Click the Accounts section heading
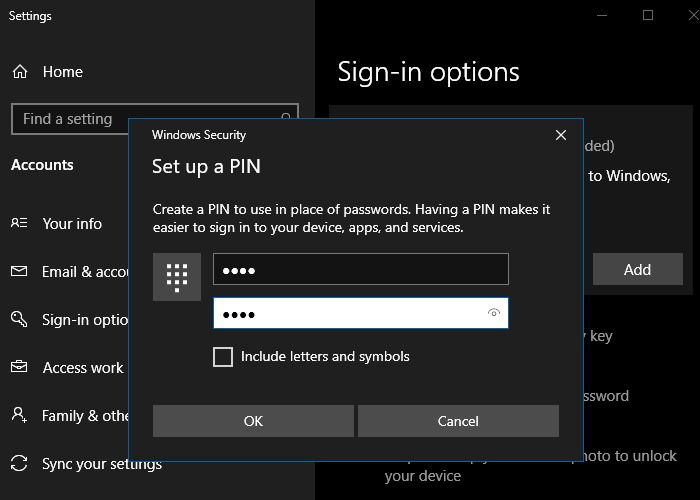The image size is (700, 500). point(42,165)
